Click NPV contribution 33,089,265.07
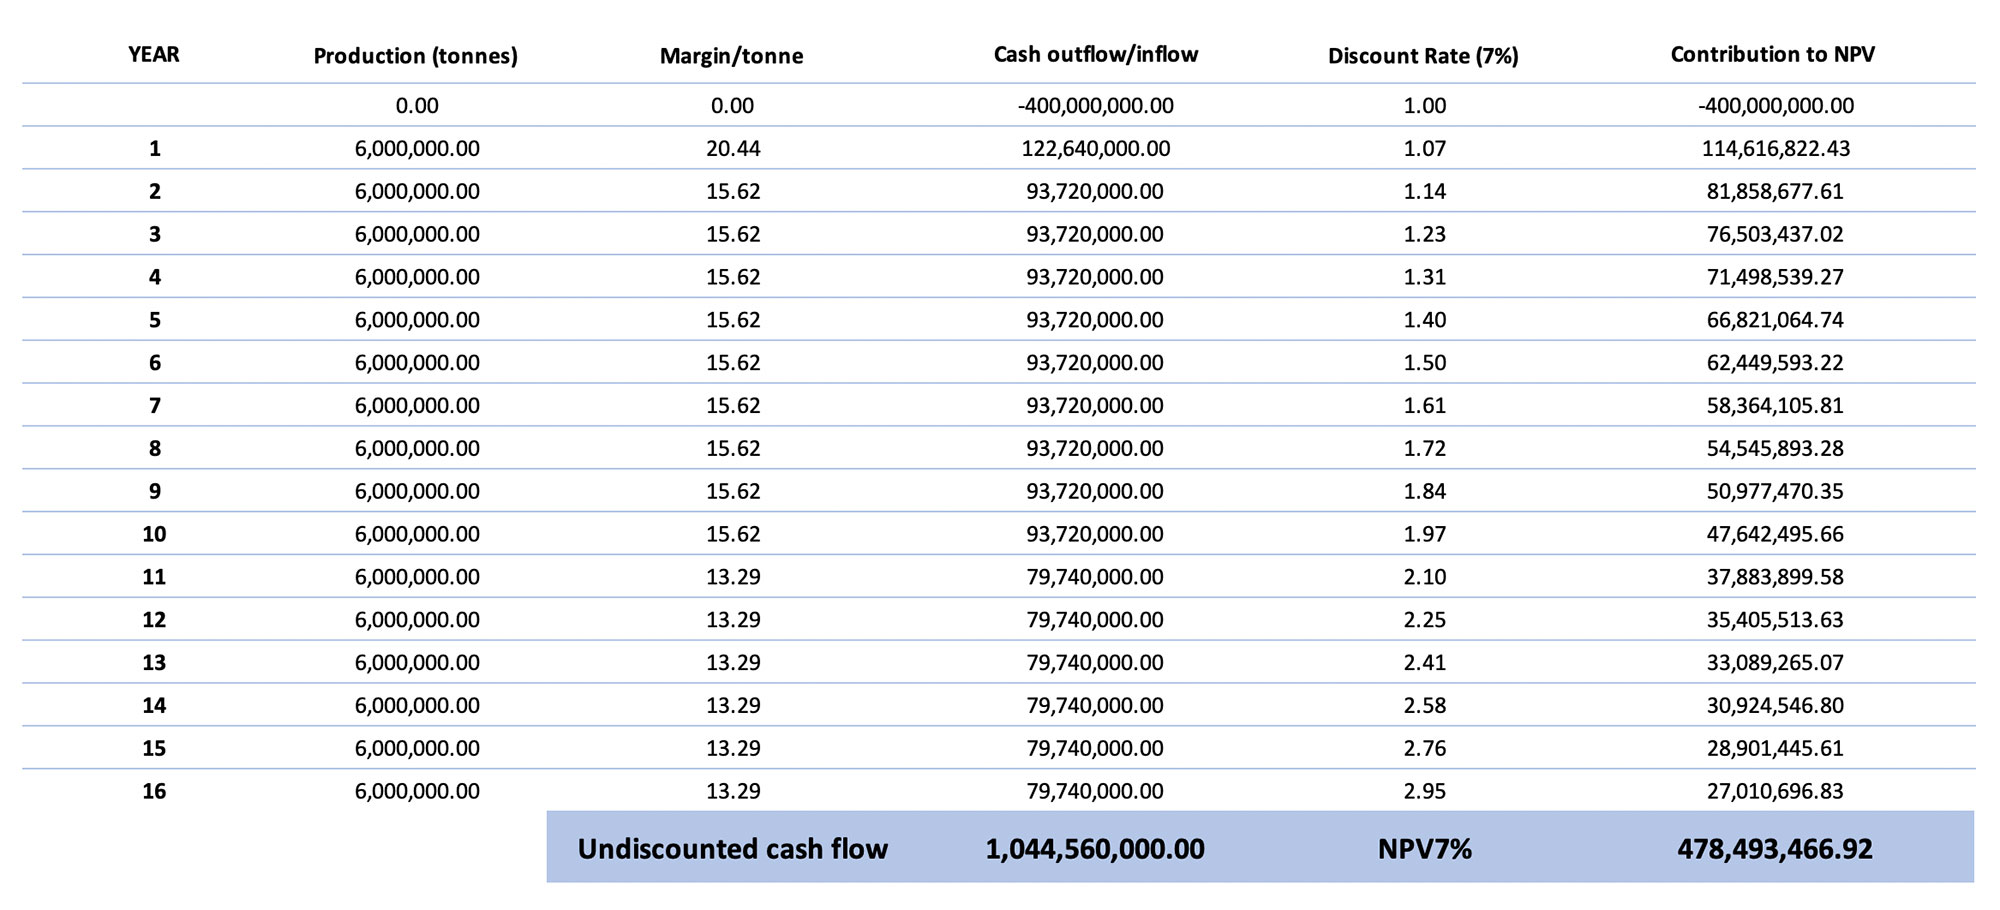Image resolution: width=2000 pixels, height=910 pixels. click(x=1775, y=662)
